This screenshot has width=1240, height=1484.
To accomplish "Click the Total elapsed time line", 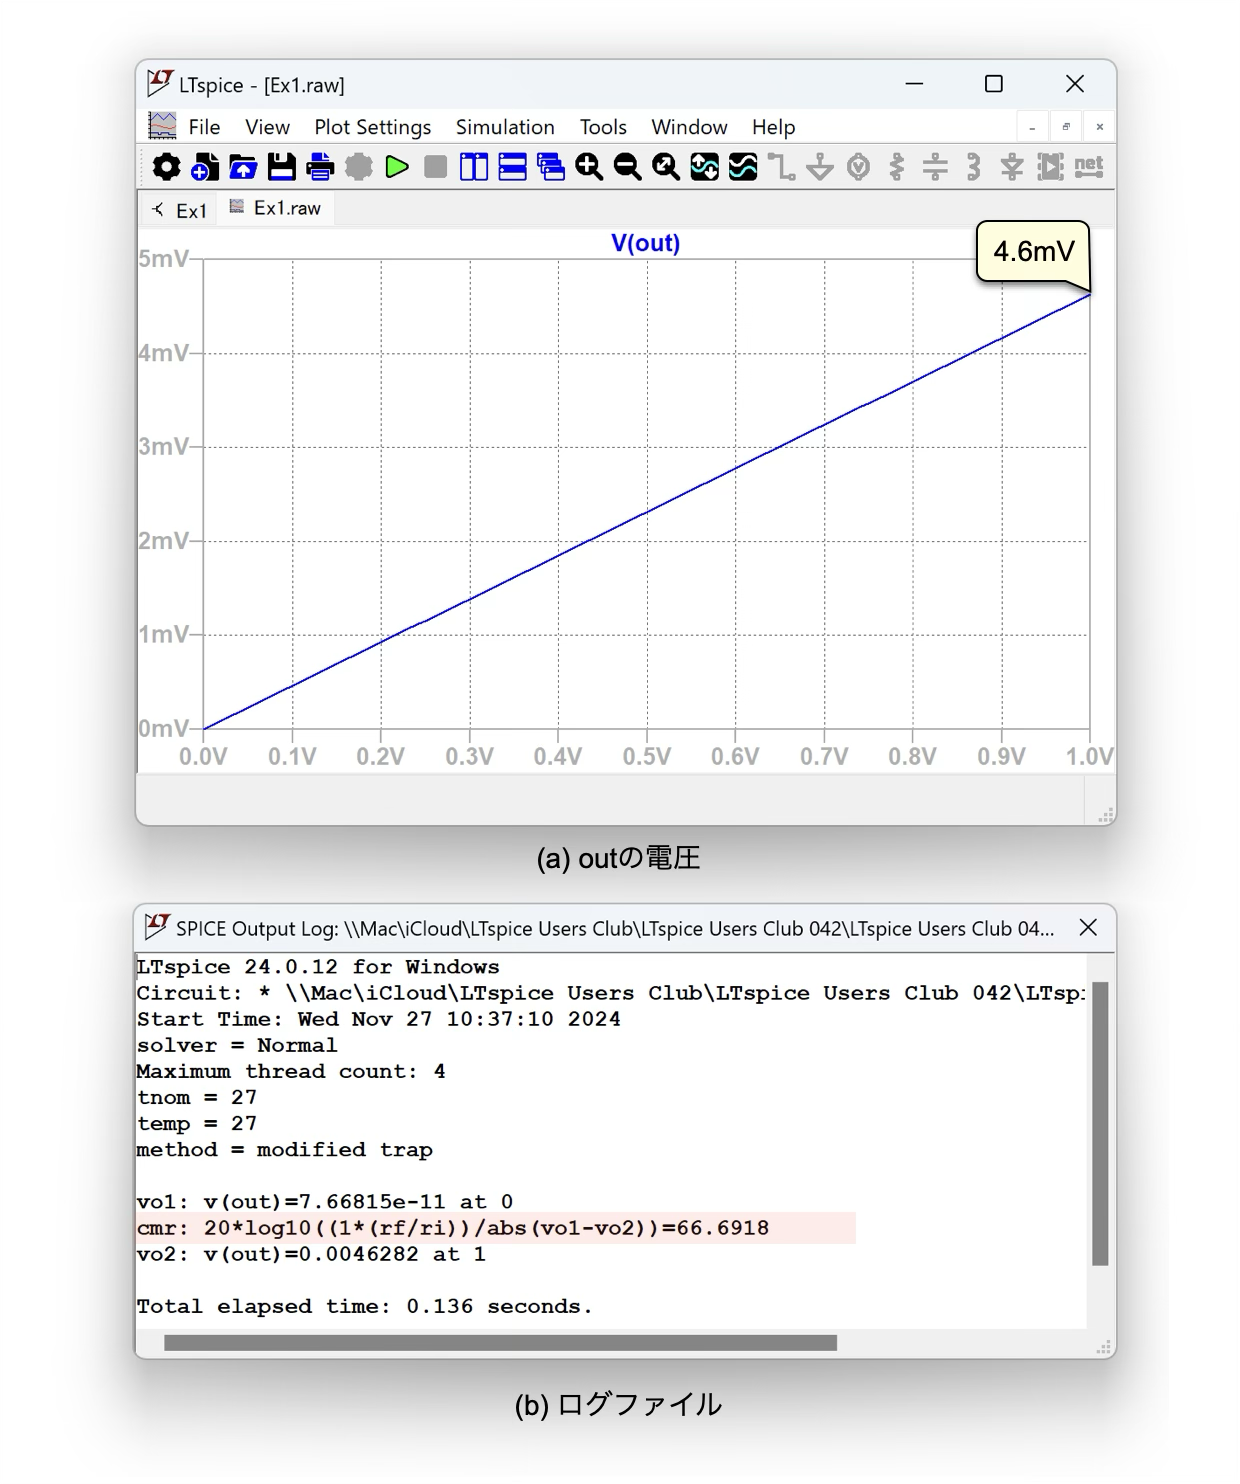I will [x=365, y=1306].
